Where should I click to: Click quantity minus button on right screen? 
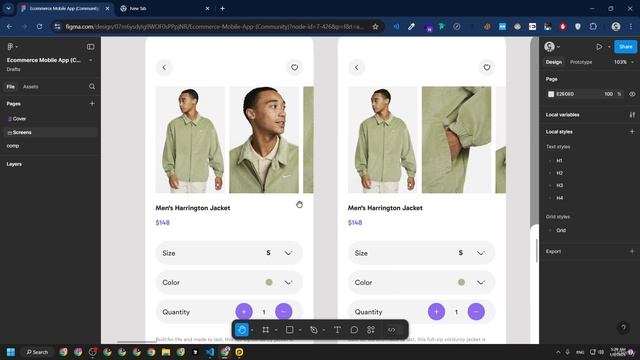(x=476, y=312)
